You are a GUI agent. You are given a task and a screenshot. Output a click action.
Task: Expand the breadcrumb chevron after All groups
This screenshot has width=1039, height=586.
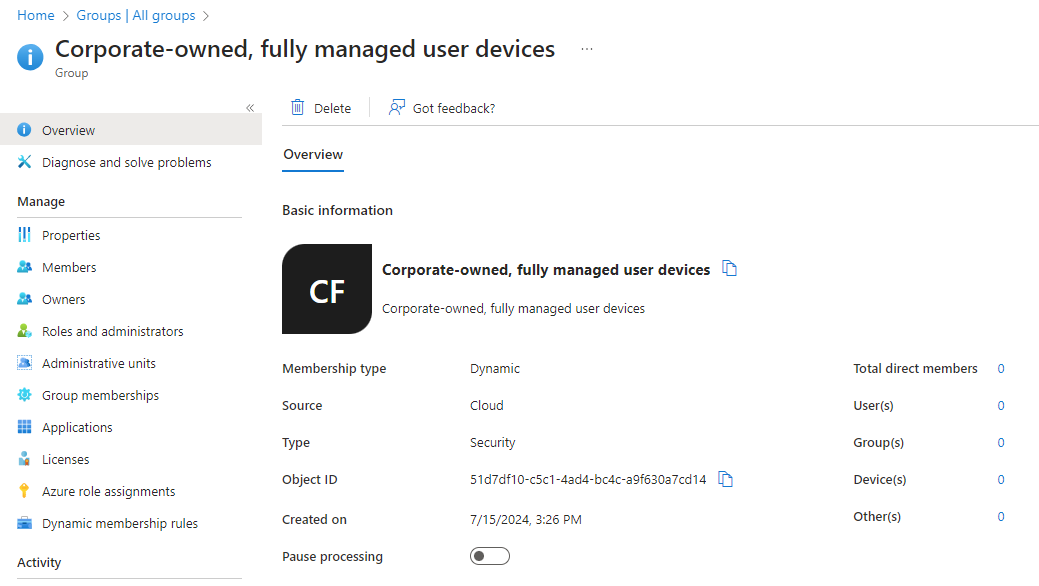point(205,15)
